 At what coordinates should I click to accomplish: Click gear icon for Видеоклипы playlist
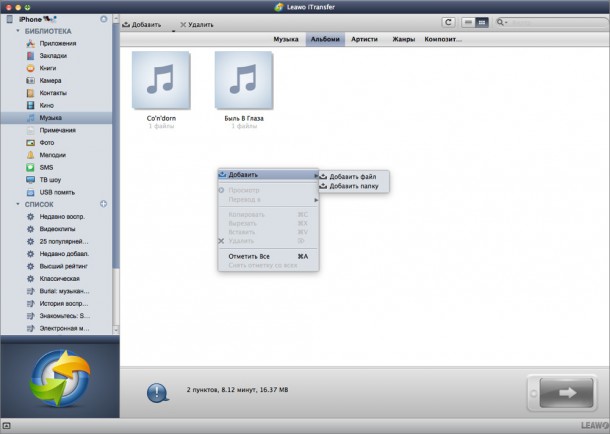30,229
